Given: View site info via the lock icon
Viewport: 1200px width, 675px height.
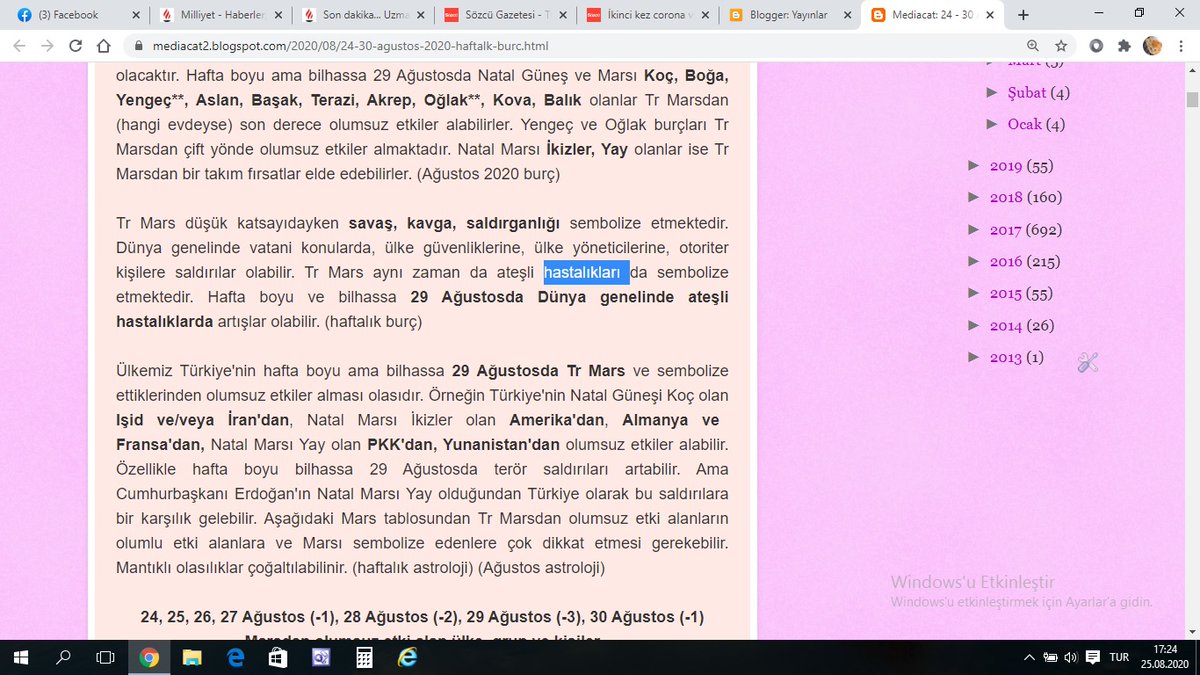Looking at the screenshot, I should pyautogui.click(x=139, y=47).
